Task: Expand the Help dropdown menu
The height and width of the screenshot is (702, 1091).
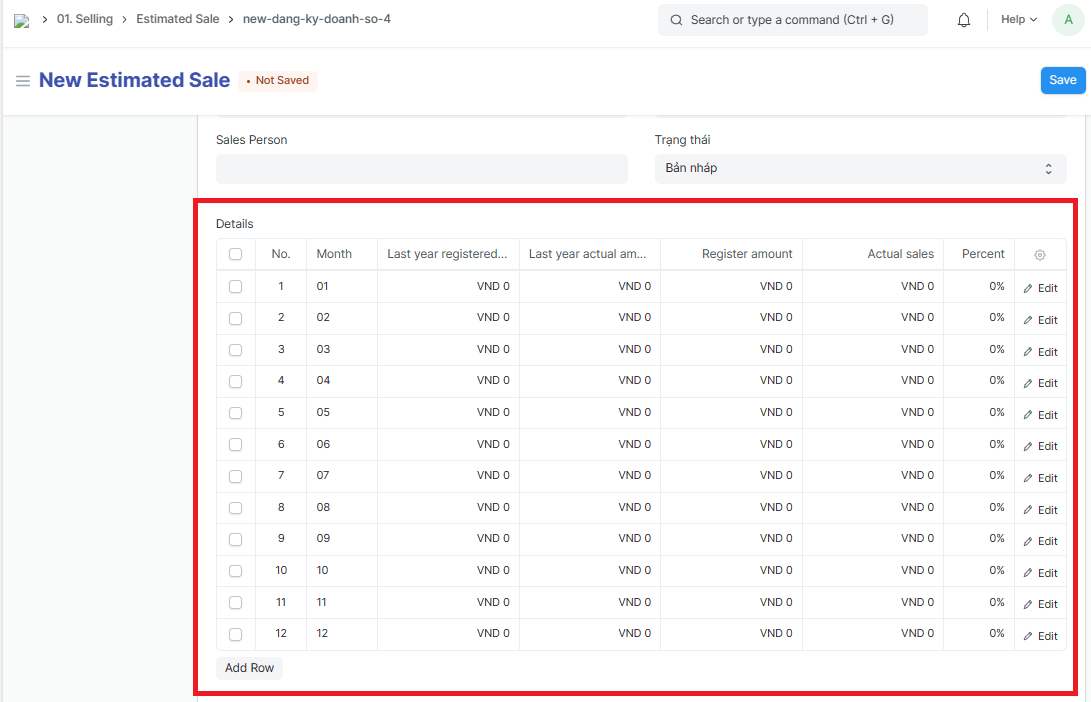Action: pyautogui.click(x=1019, y=20)
